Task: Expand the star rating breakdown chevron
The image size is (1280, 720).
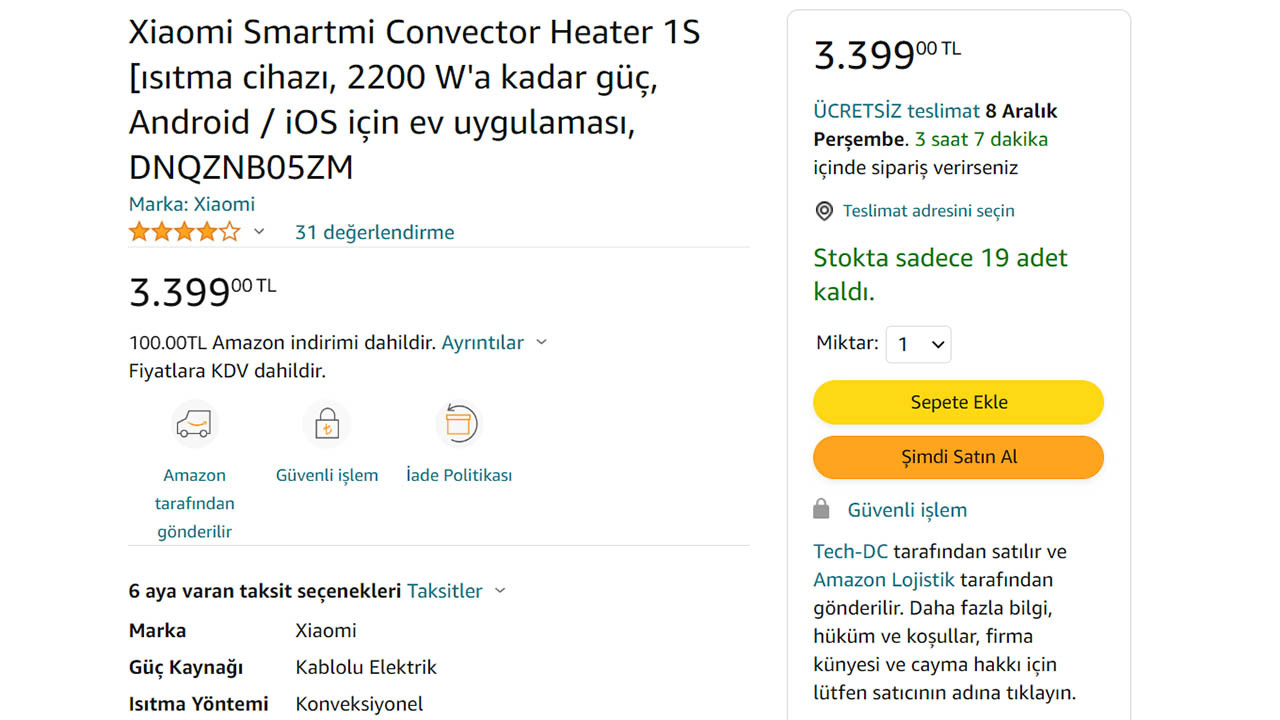Action: click(259, 232)
